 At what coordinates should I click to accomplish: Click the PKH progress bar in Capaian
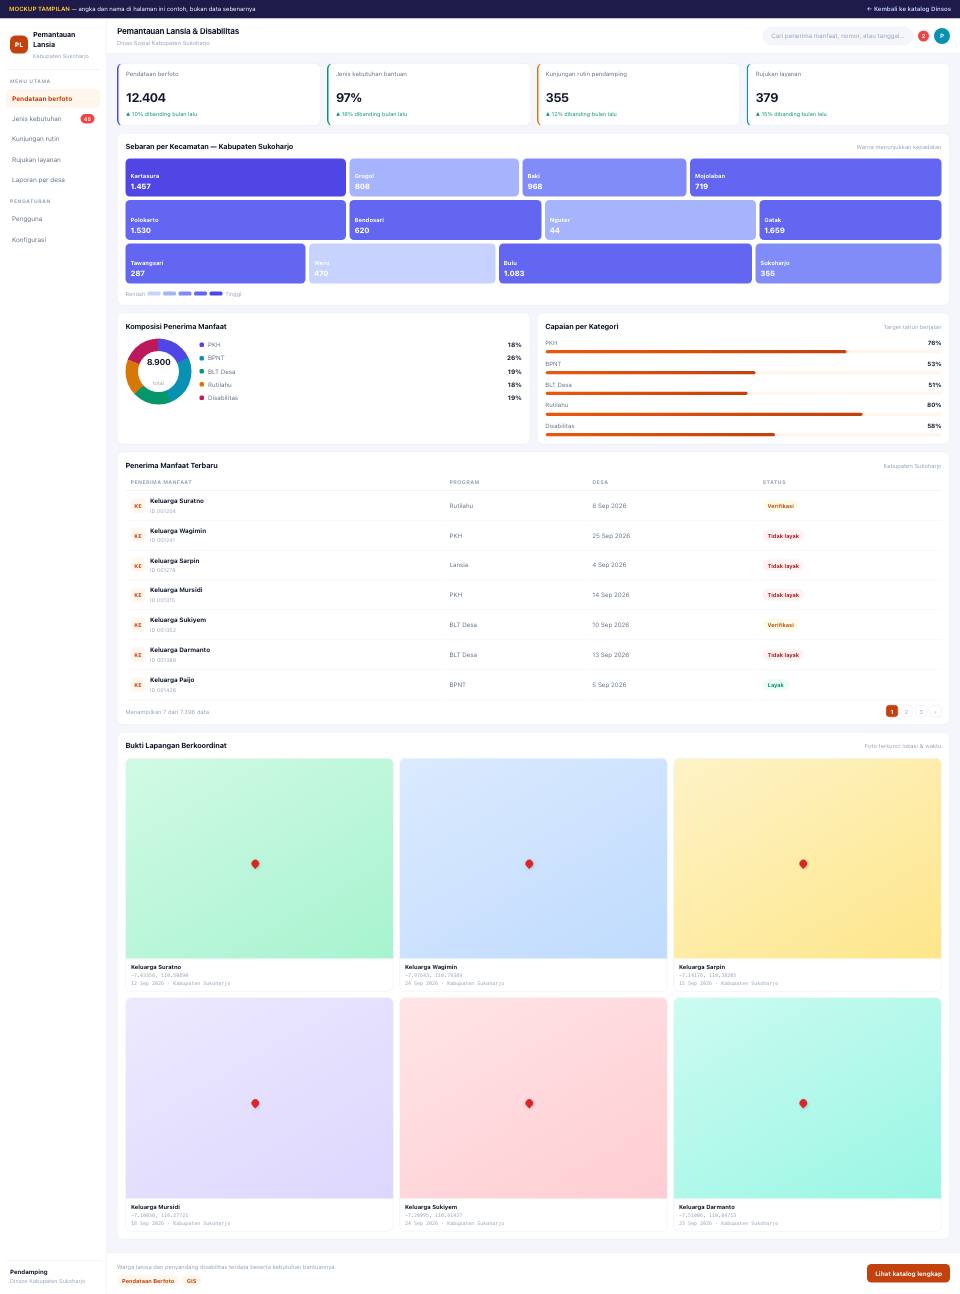(743, 351)
